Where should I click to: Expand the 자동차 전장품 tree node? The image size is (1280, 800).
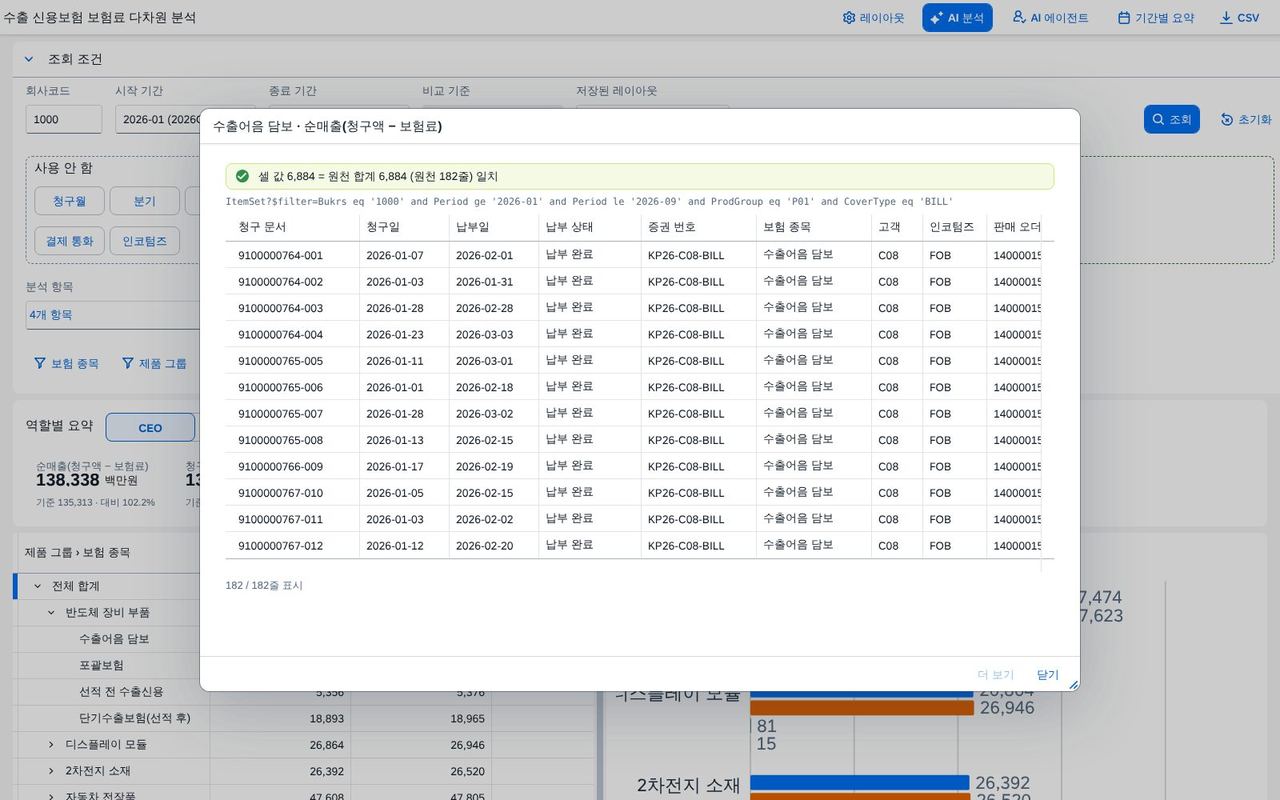[x=52, y=797]
